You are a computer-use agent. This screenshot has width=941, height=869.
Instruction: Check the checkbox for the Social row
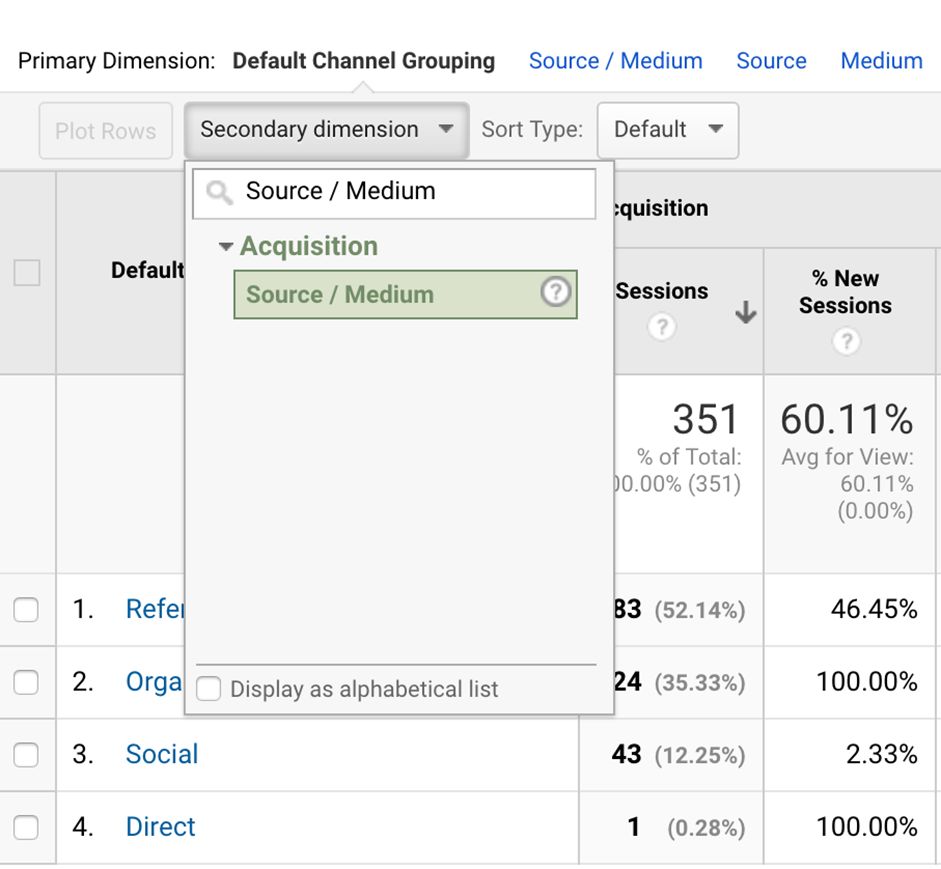tap(27, 754)
